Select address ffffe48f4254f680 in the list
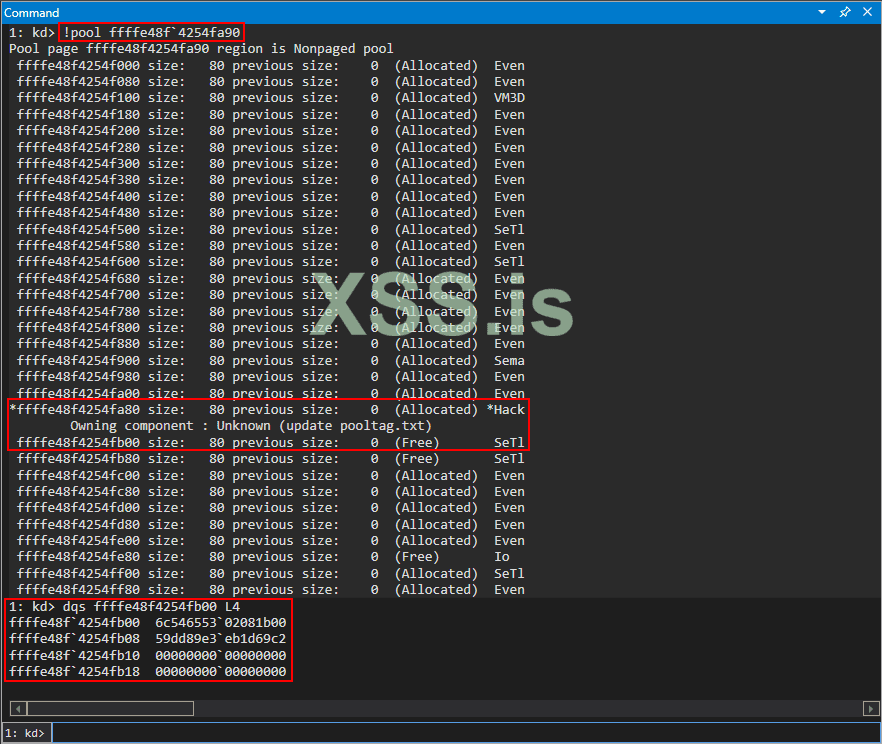The width and height of the screenshot is (882, 744). click(x=78, y=278)
